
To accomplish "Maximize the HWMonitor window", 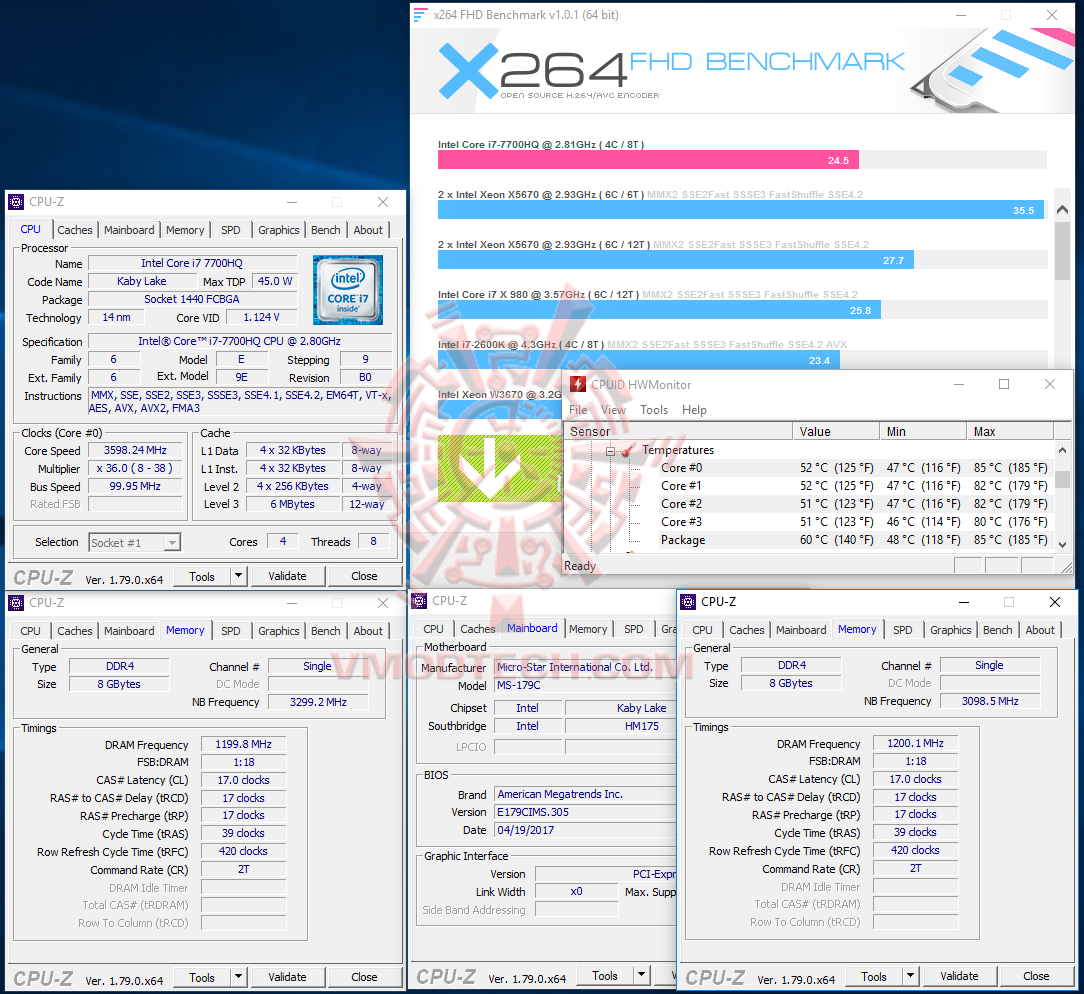I will [x=1004, y=384].
